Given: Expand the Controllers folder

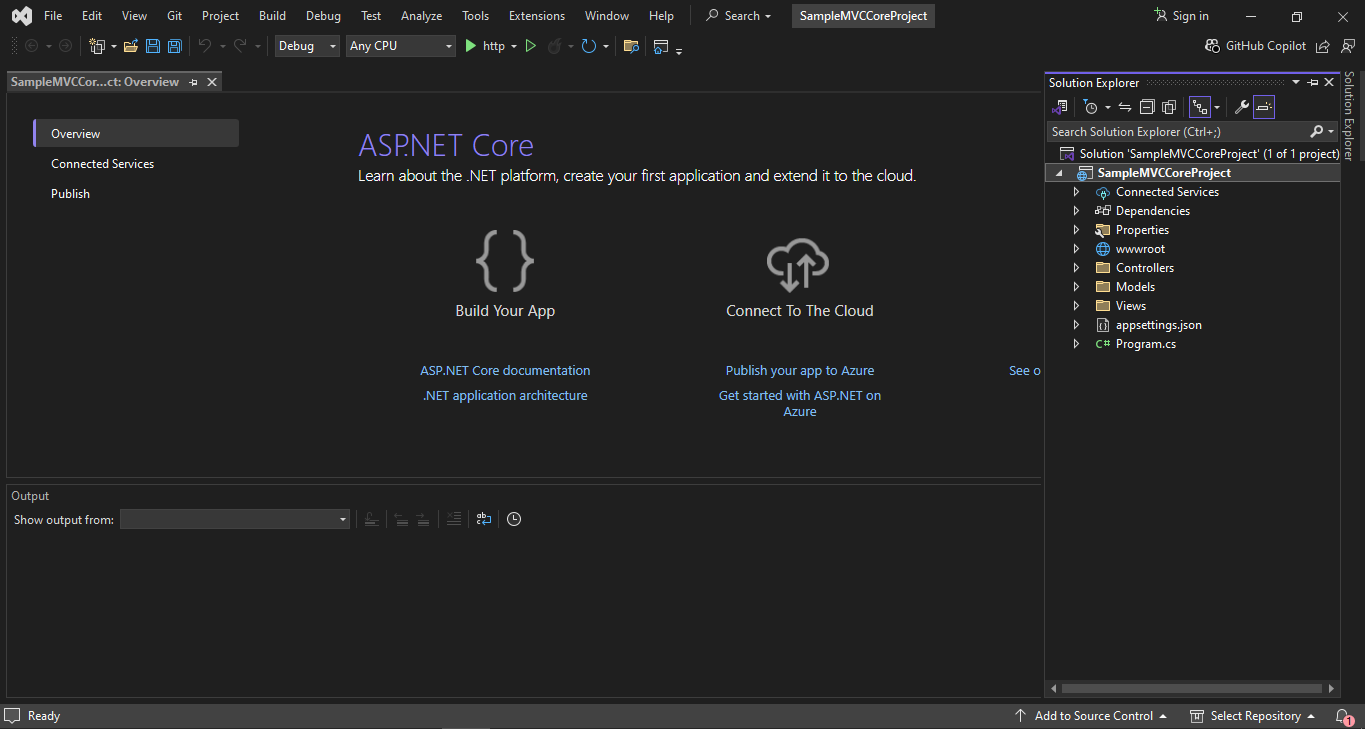Looking at the screenshot, I should tap(1076, 267).
